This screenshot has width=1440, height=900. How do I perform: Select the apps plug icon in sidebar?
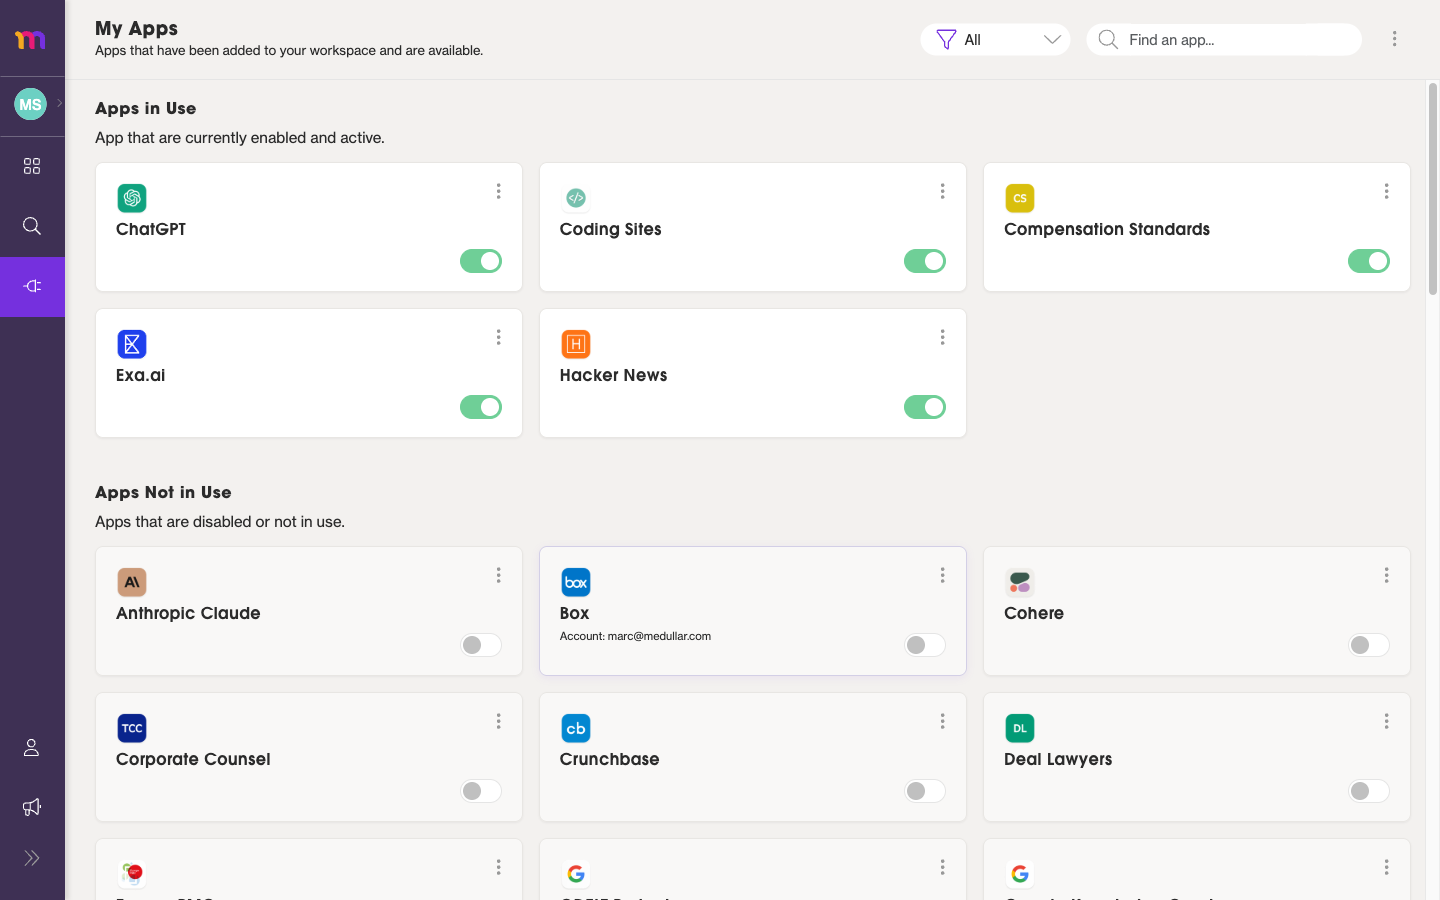tap(32, 286)
